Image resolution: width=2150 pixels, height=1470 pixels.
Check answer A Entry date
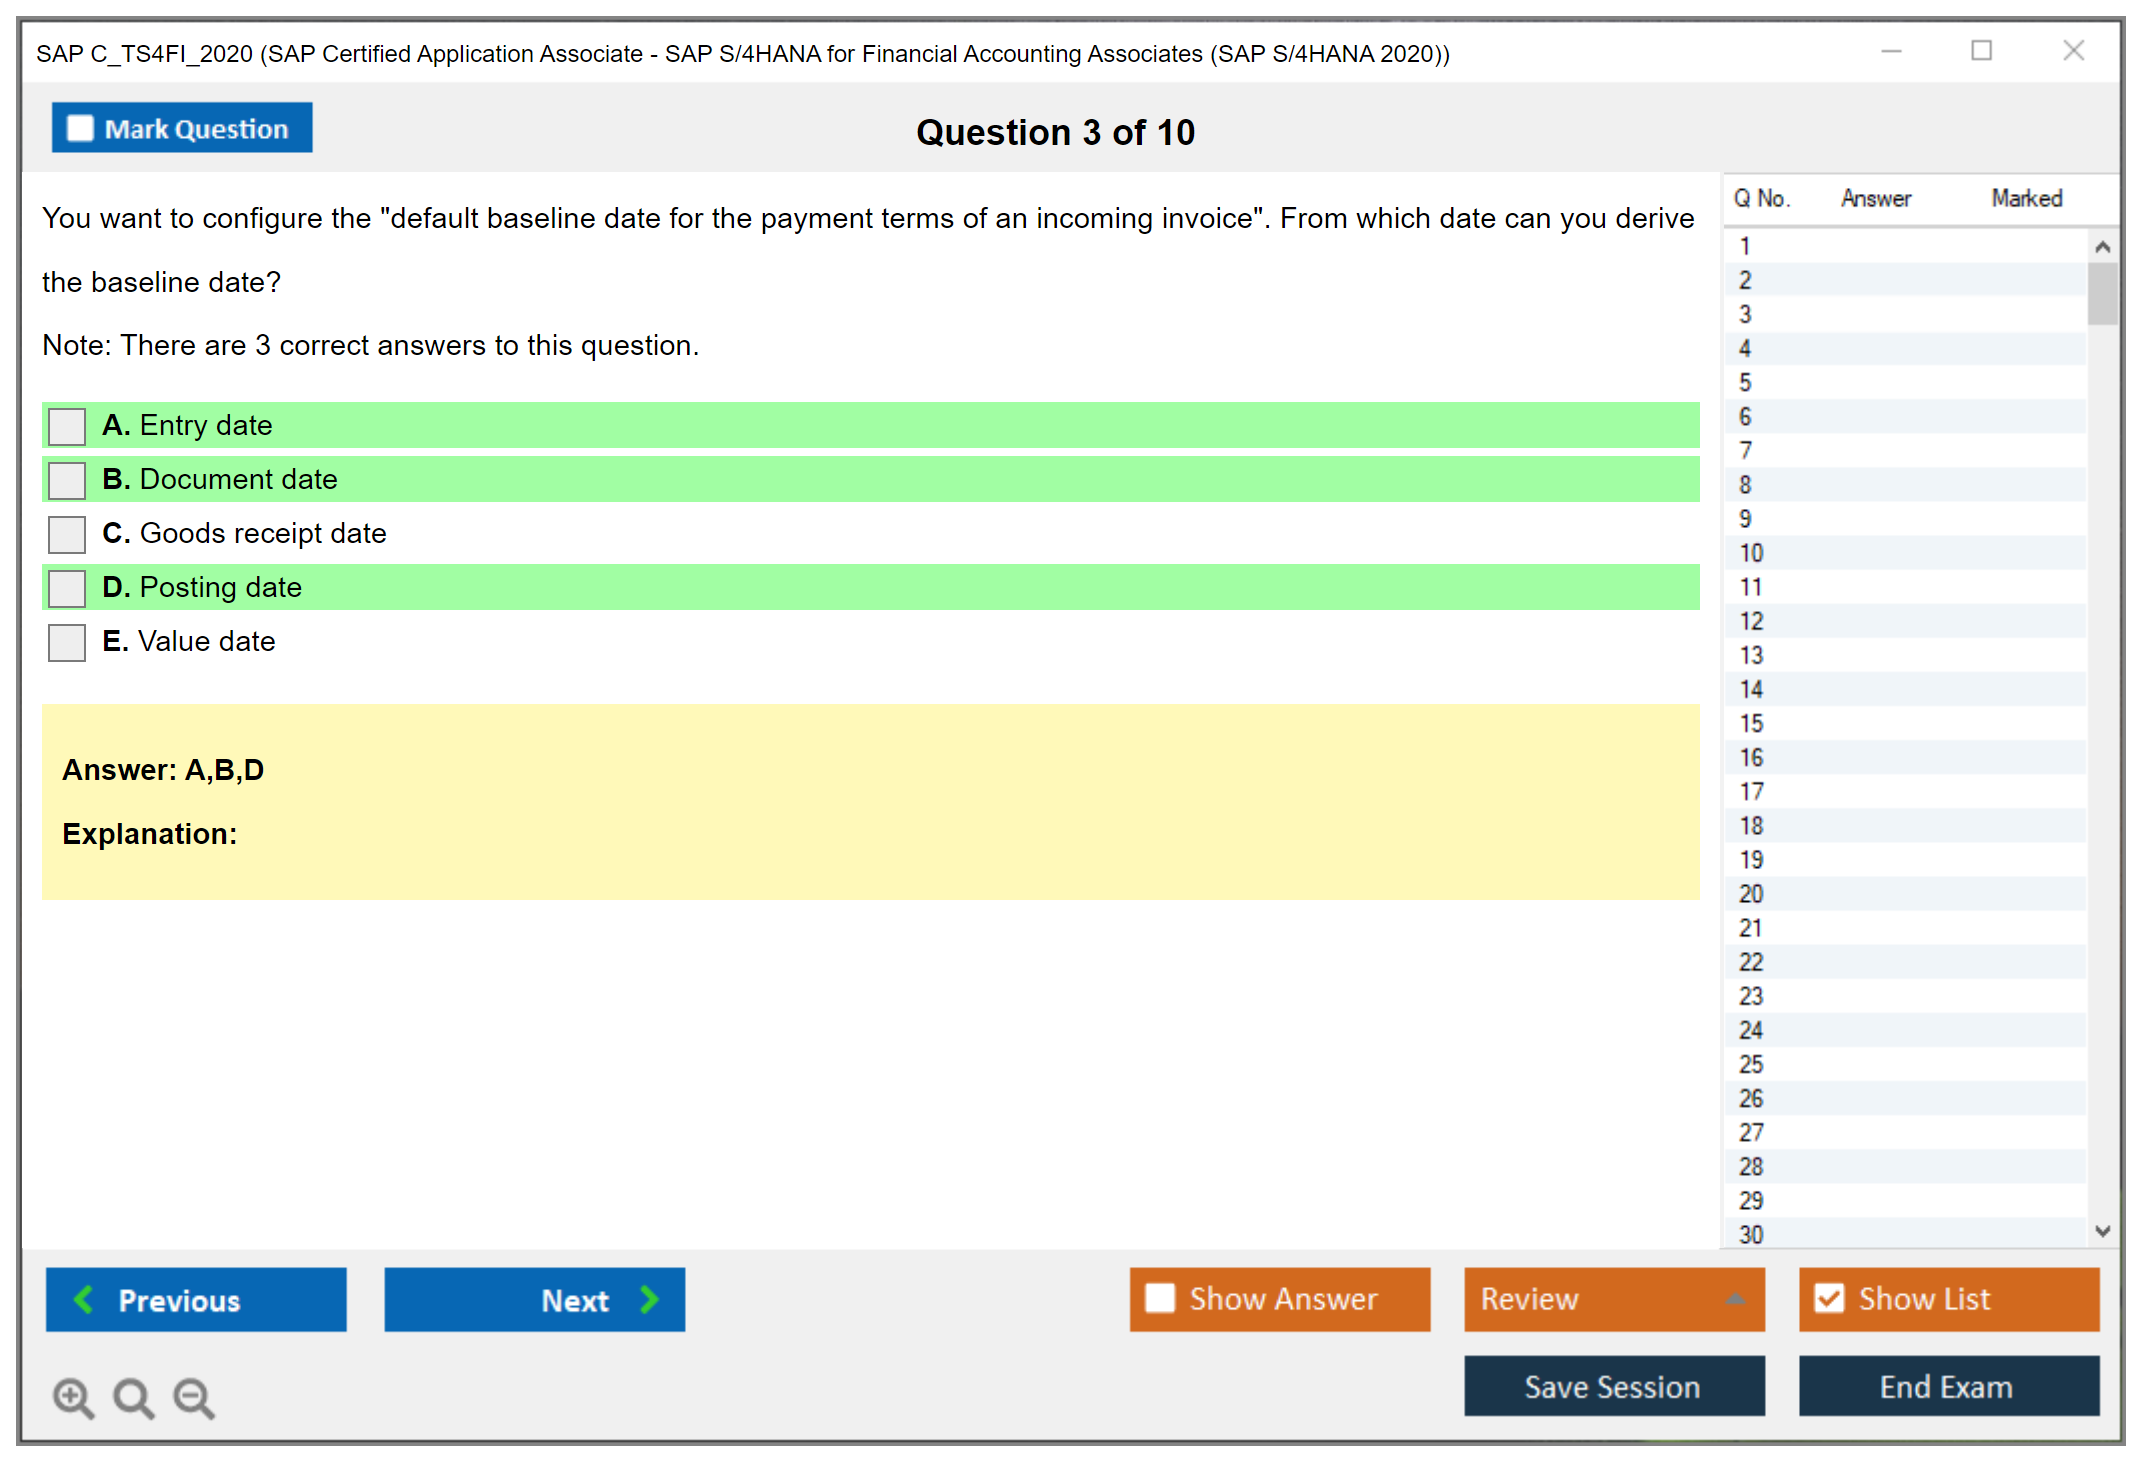(x=67, y=426)
